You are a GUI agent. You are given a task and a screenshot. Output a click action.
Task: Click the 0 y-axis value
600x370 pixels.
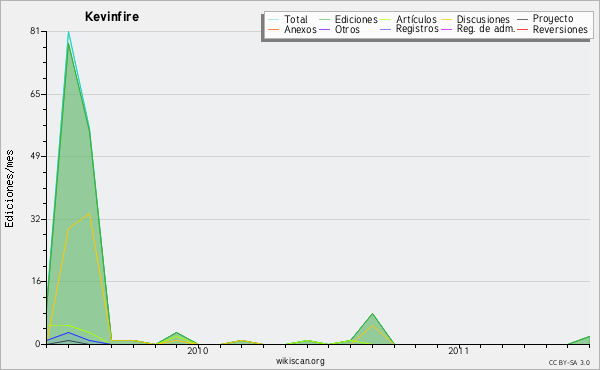tap(38, 344)
